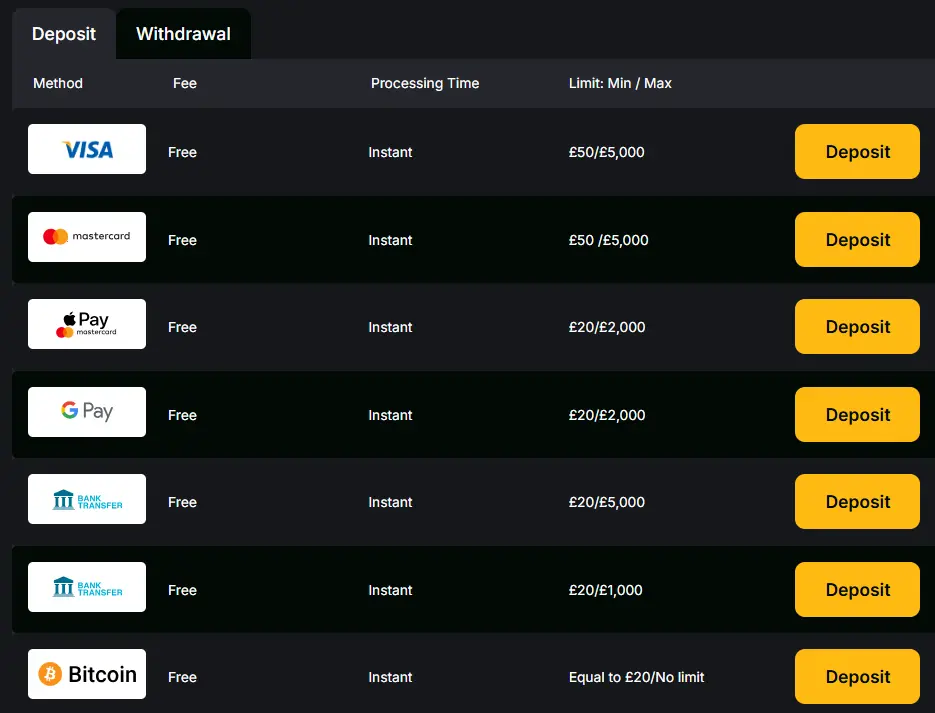Switch to the Withdrawal tab
This screenshot has height=713, width=935.
point(183,34)
